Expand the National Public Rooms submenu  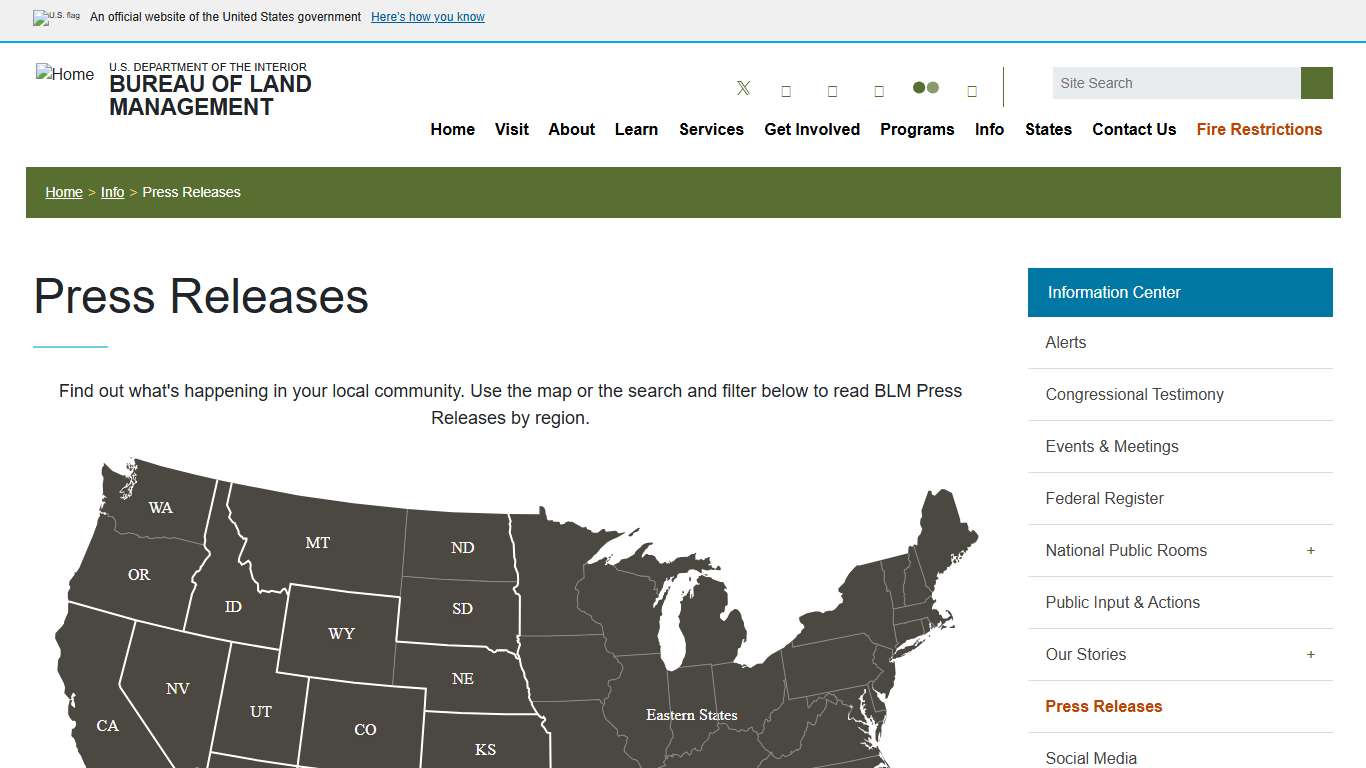(1310, 550)
